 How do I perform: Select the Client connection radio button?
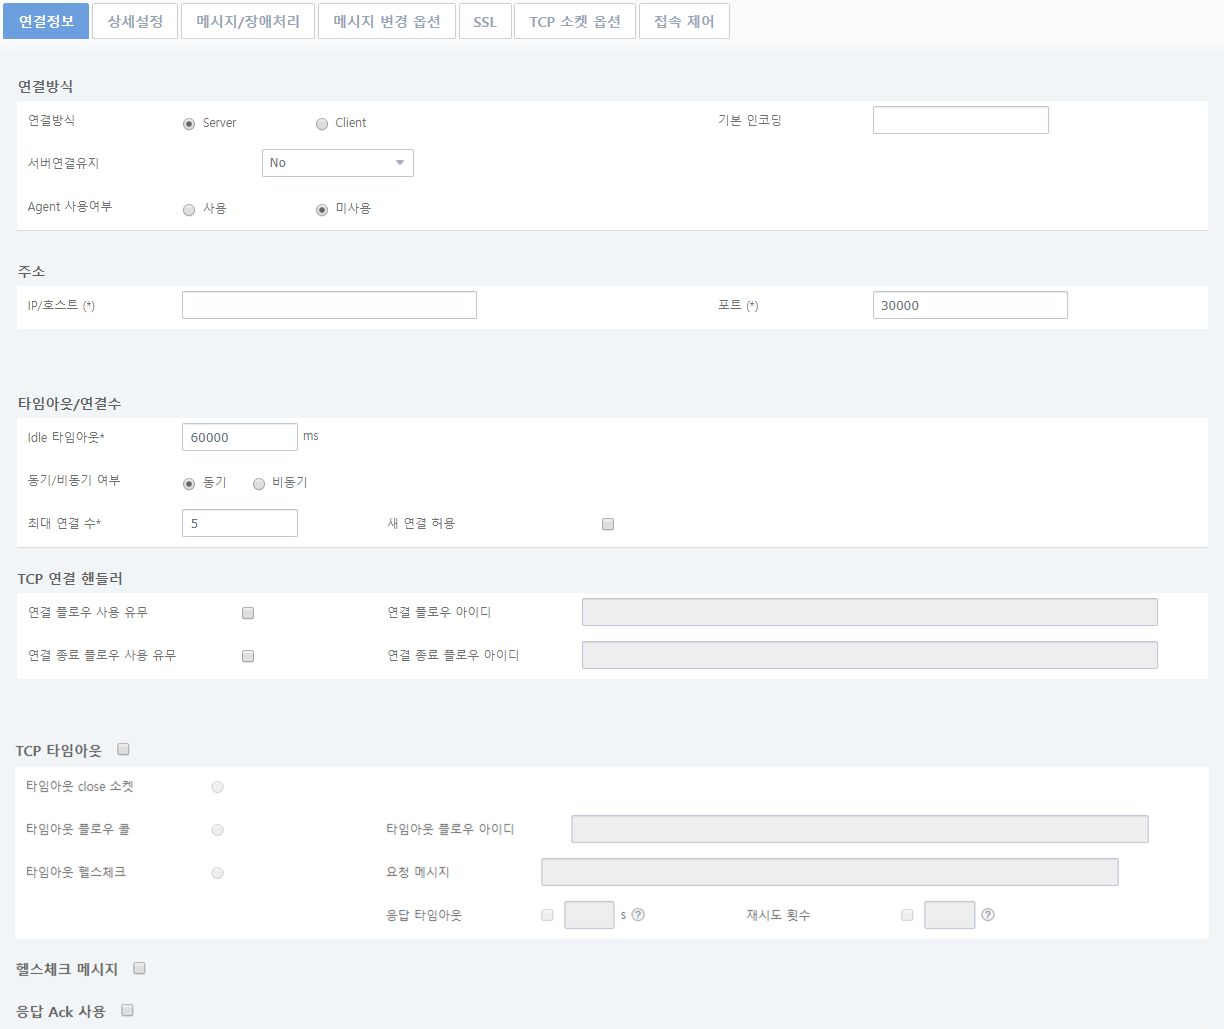(322, 124)
